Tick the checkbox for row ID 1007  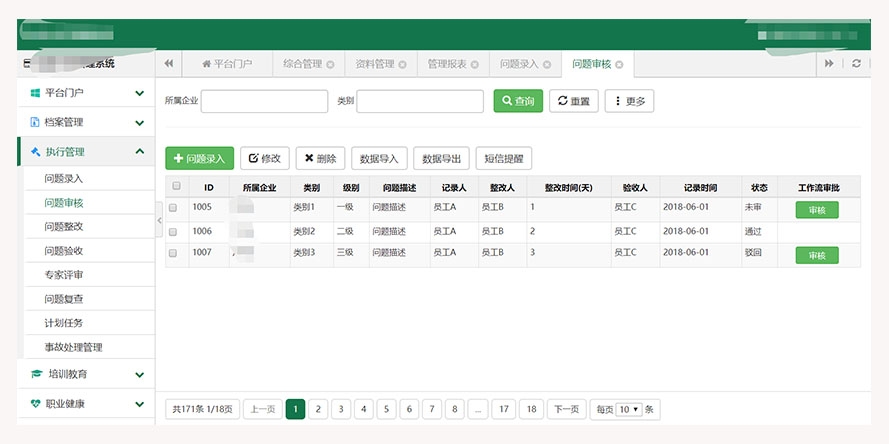pos(173,254)
